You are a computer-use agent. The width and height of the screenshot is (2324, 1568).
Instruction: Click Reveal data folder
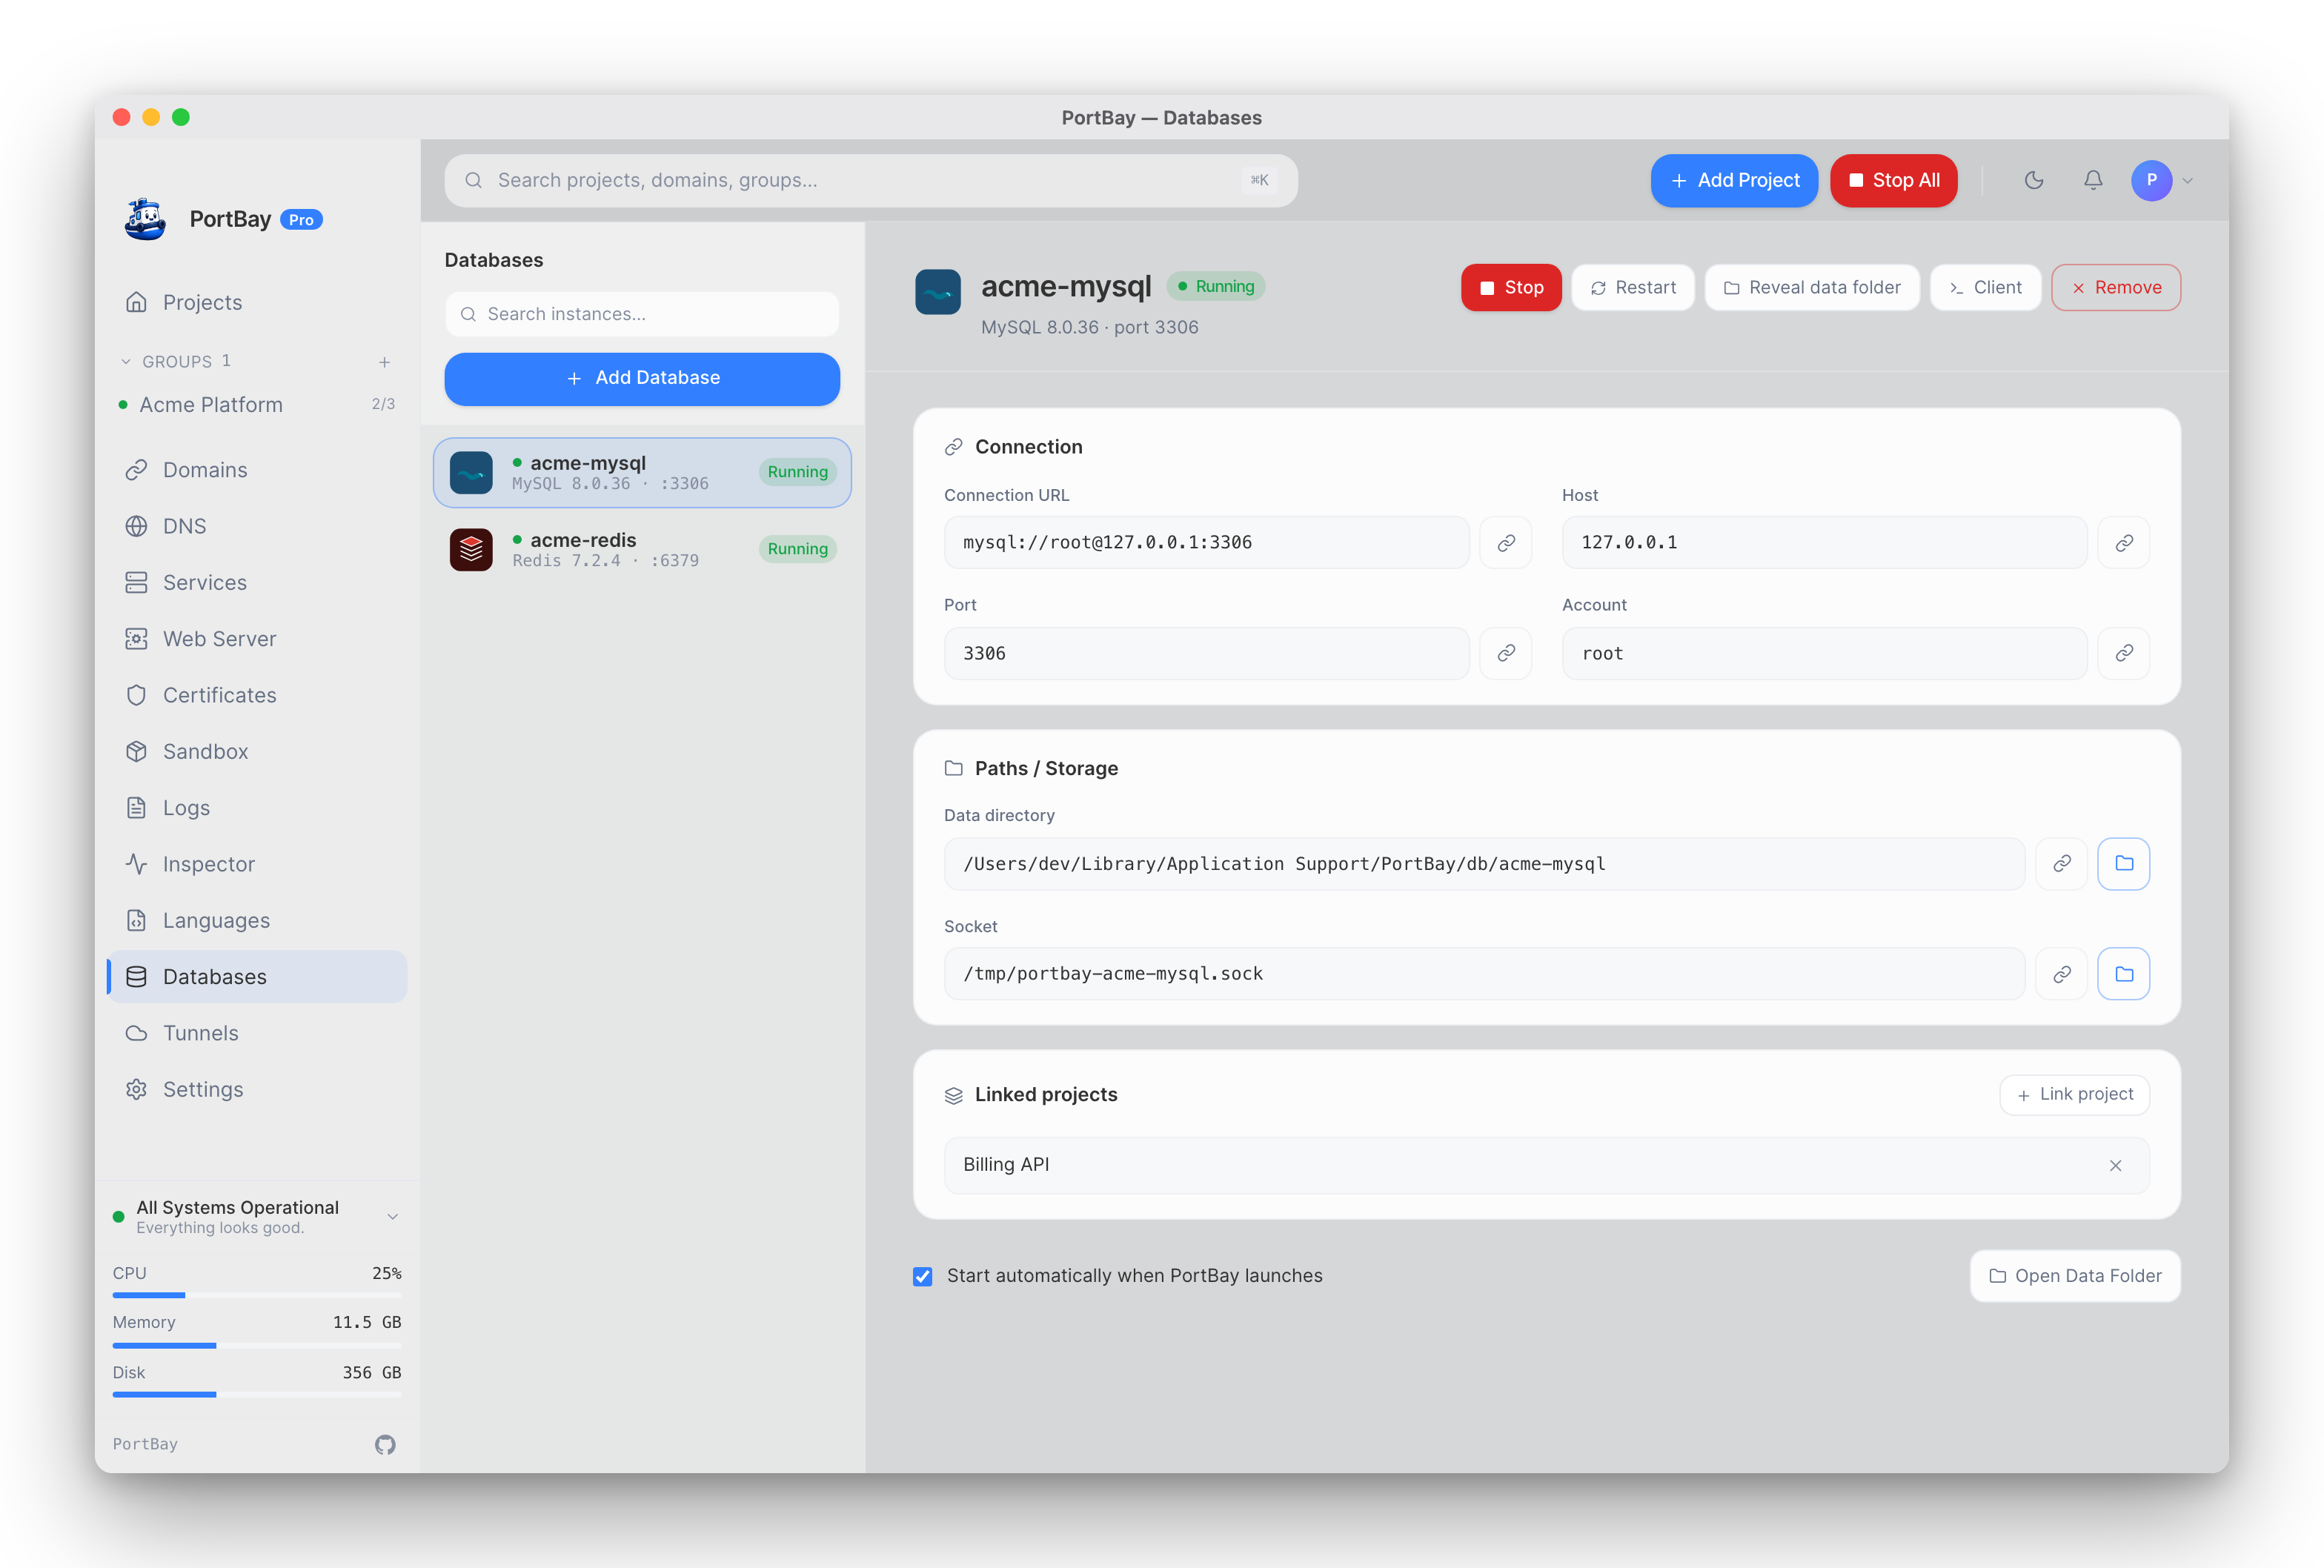(x=1812, y=288)
